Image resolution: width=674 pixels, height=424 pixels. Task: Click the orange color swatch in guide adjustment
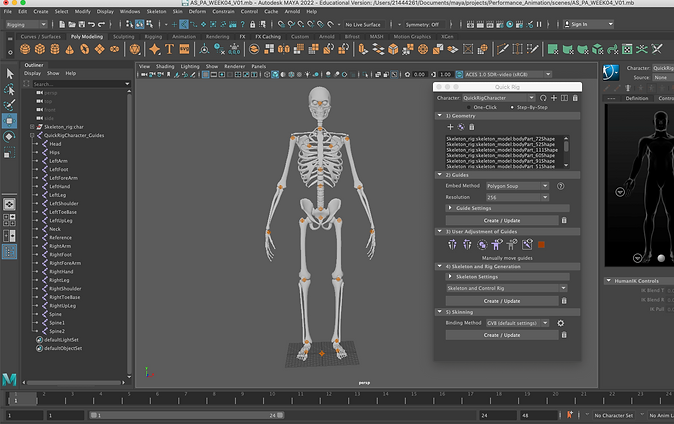pos(541,245)
